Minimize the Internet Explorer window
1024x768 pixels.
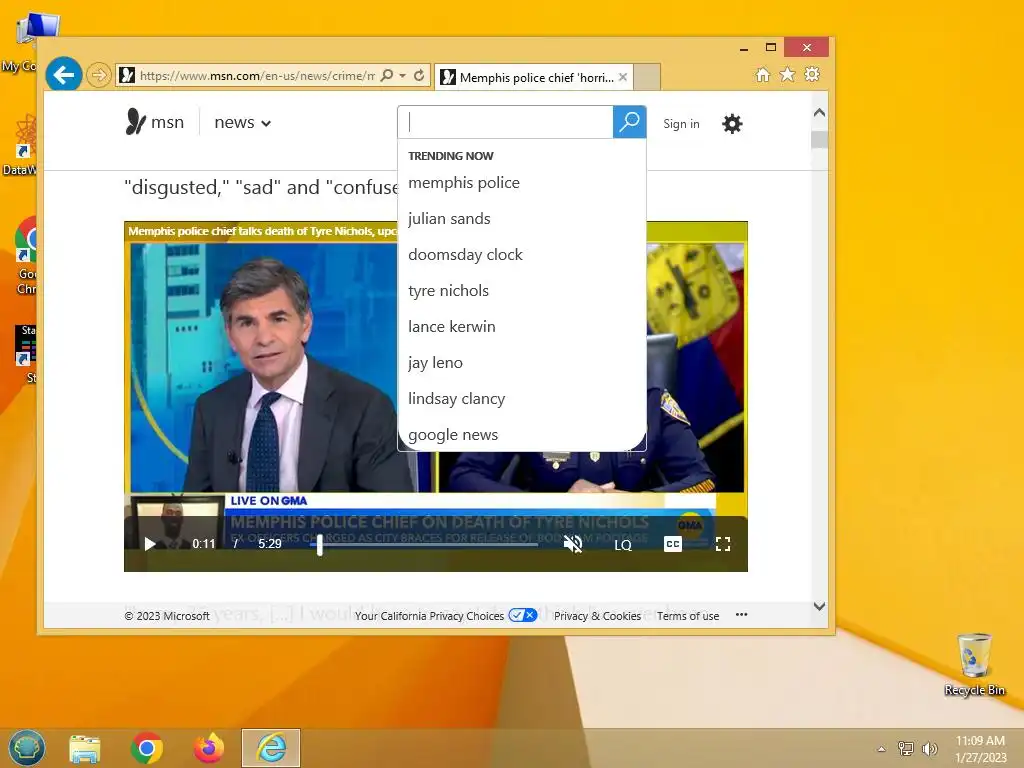[x=744, y=48]
